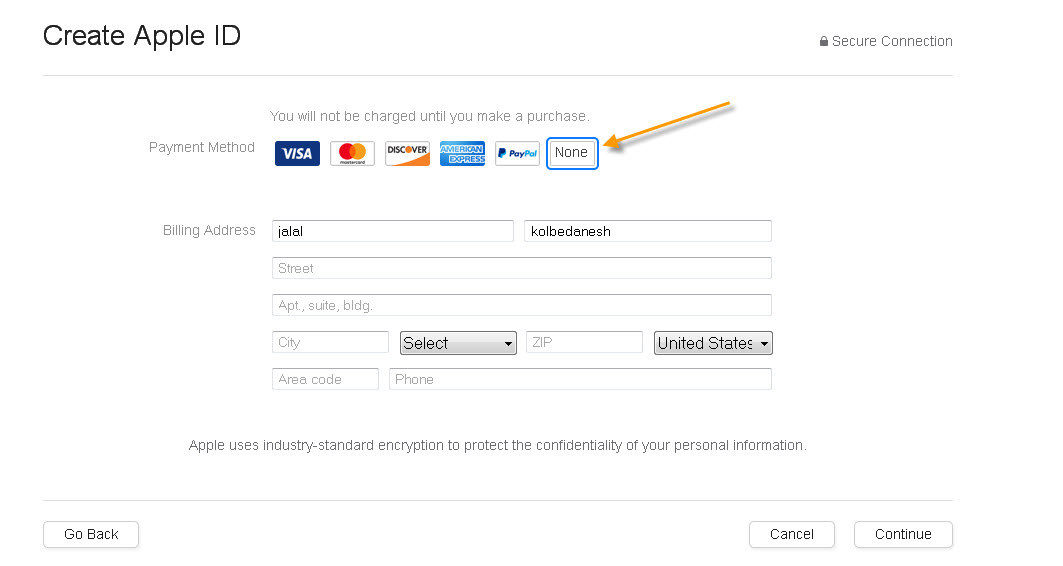Select None as payment method
This screenshot has width=1063, height=566.
(x=572, y=153)
